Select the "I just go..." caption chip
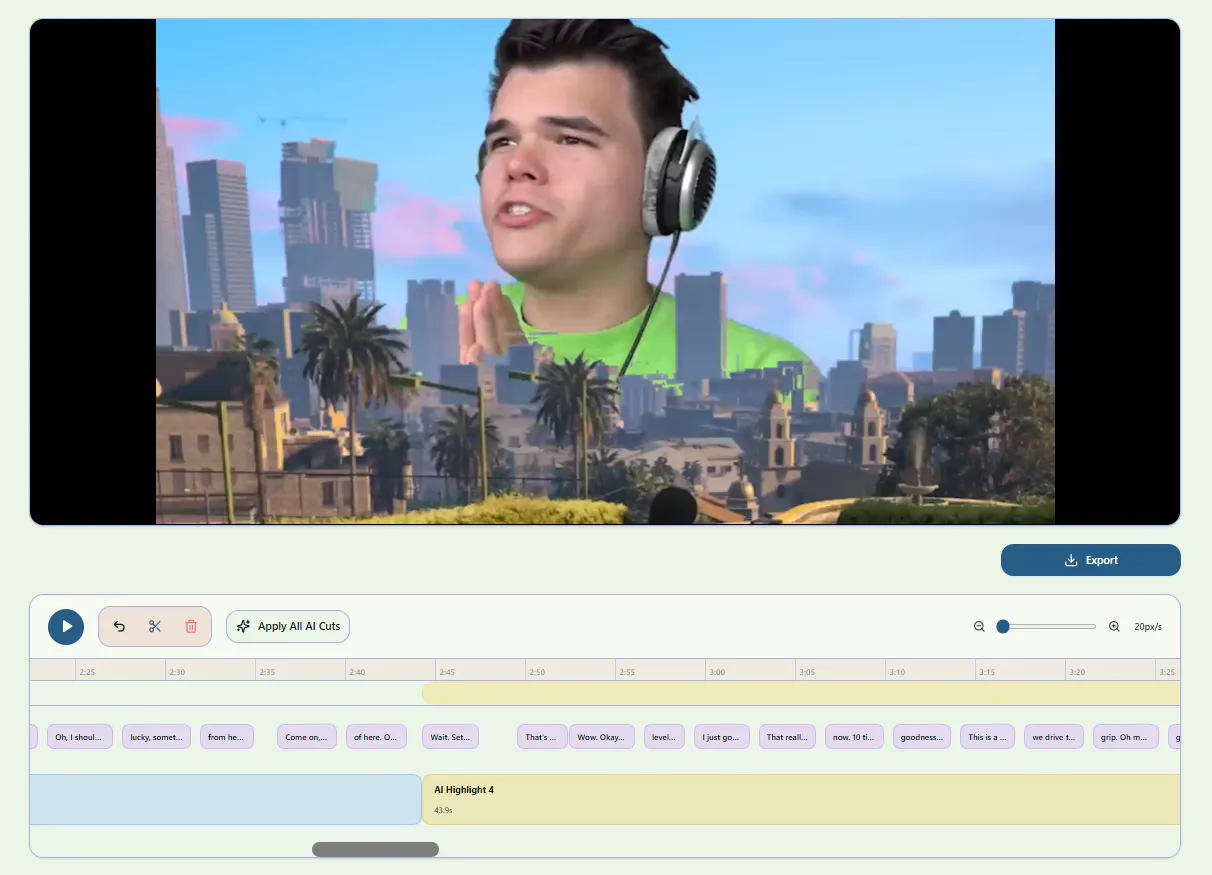Screen dimensions: 1212x875 click(x=722, y=737)
